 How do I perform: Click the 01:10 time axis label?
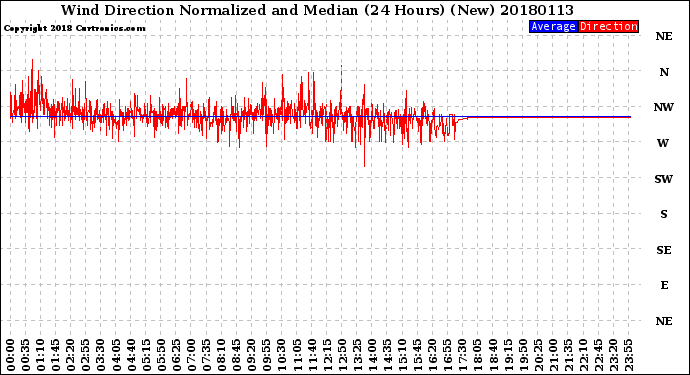coord(40,355)
